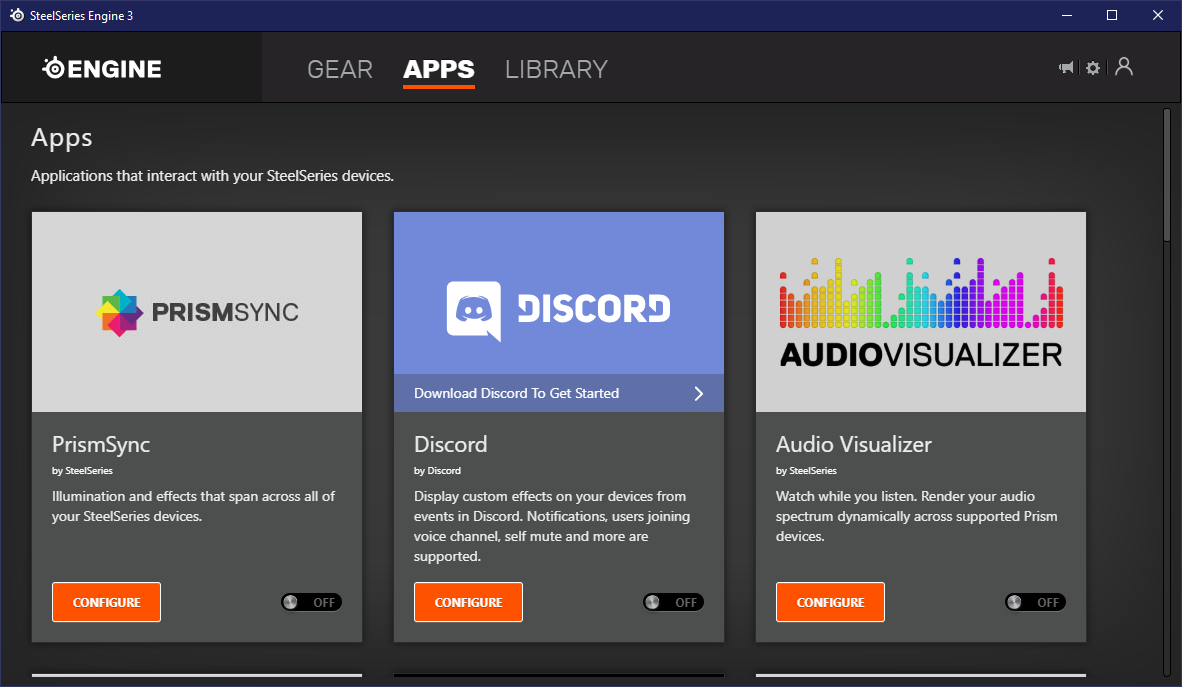
Task: Minimize the SteelSeries Engine 3 window
Action: pos(1067,15)
